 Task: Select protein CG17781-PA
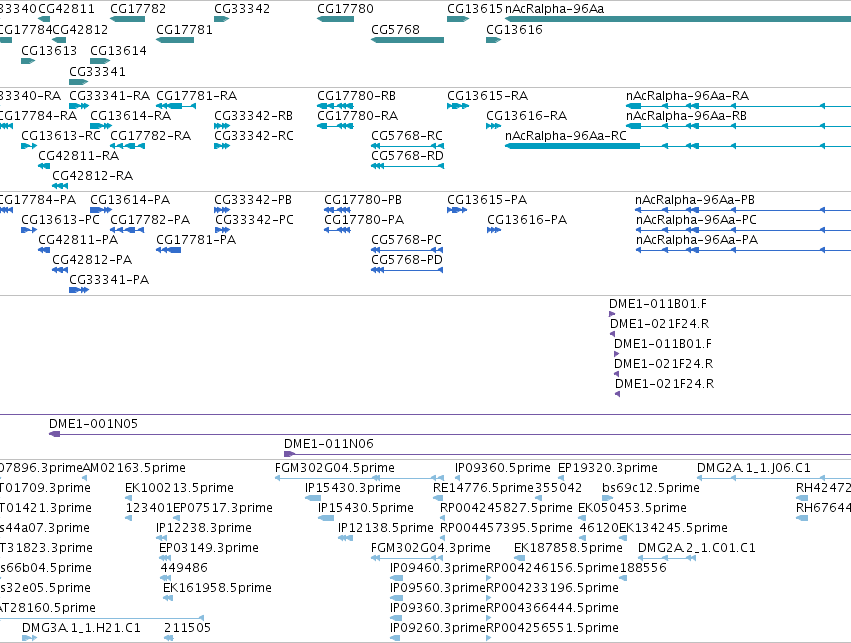point(196,240)
